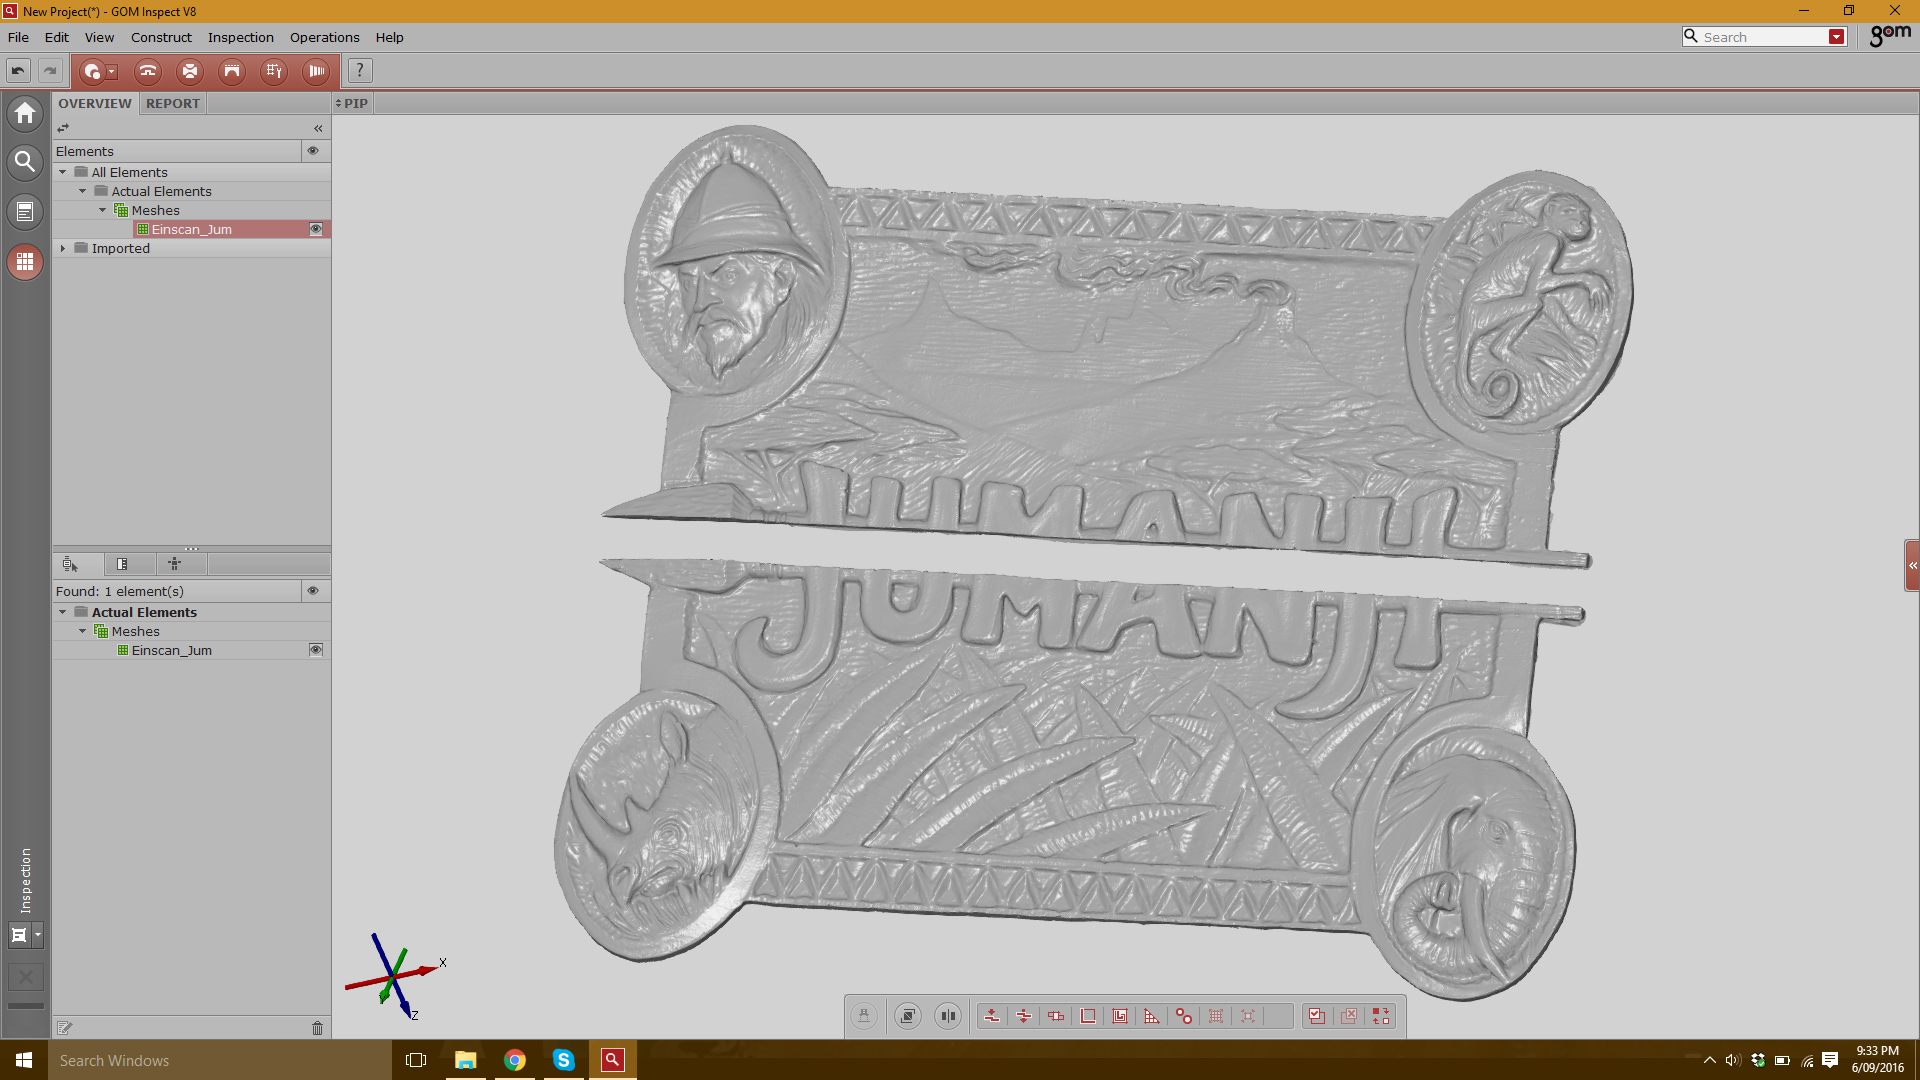Screen dimensions: 1920x1080
Task: Open the Operations menu
Action: click(x=325, y=37)
